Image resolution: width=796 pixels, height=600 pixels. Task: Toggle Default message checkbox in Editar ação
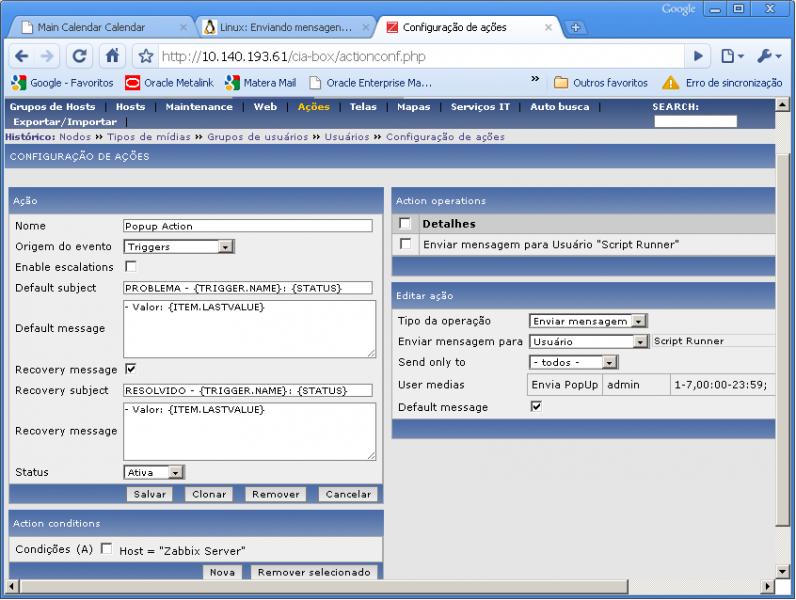[x=536, y=407]
